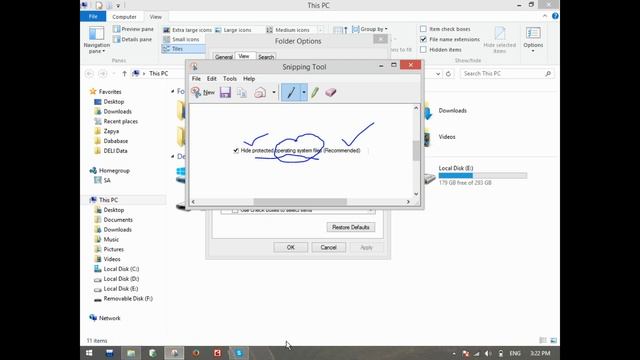Open Skype from the taskbar

pos(239,353)
